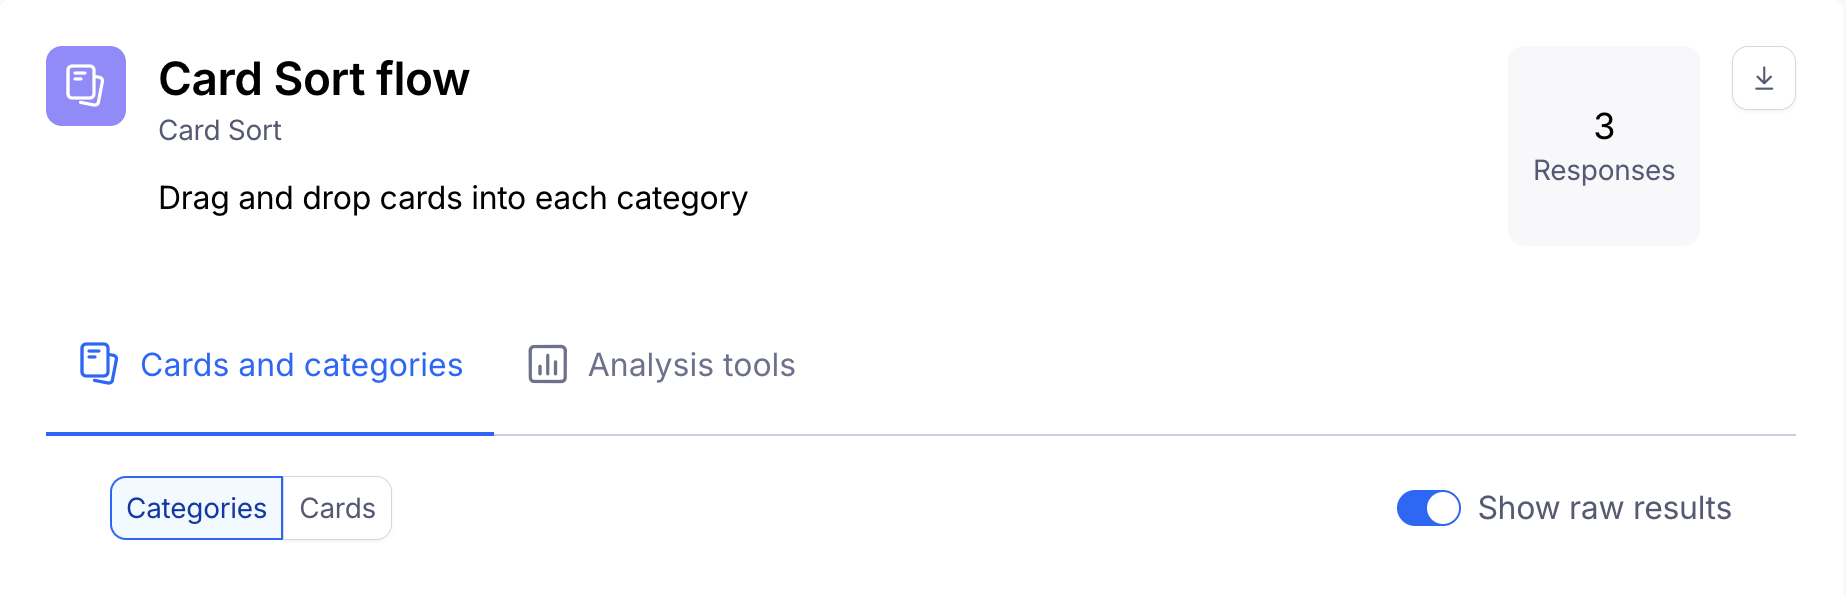Viewport: 1846px width, 596px height.
Task: Click the download results icon button
Action: click(1763, 78)
